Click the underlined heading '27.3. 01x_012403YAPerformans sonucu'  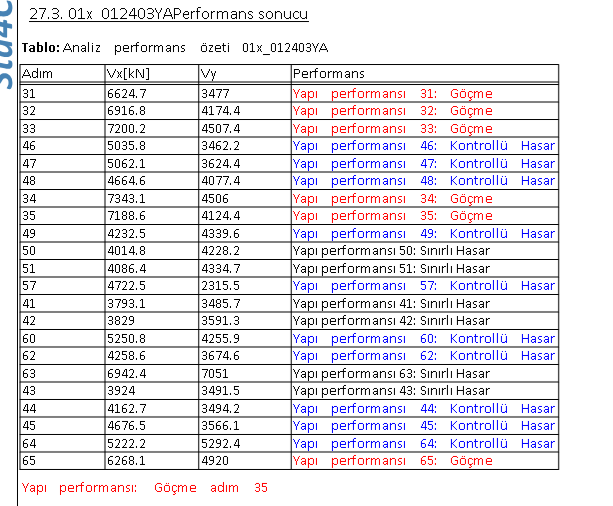tap(167, 14)
